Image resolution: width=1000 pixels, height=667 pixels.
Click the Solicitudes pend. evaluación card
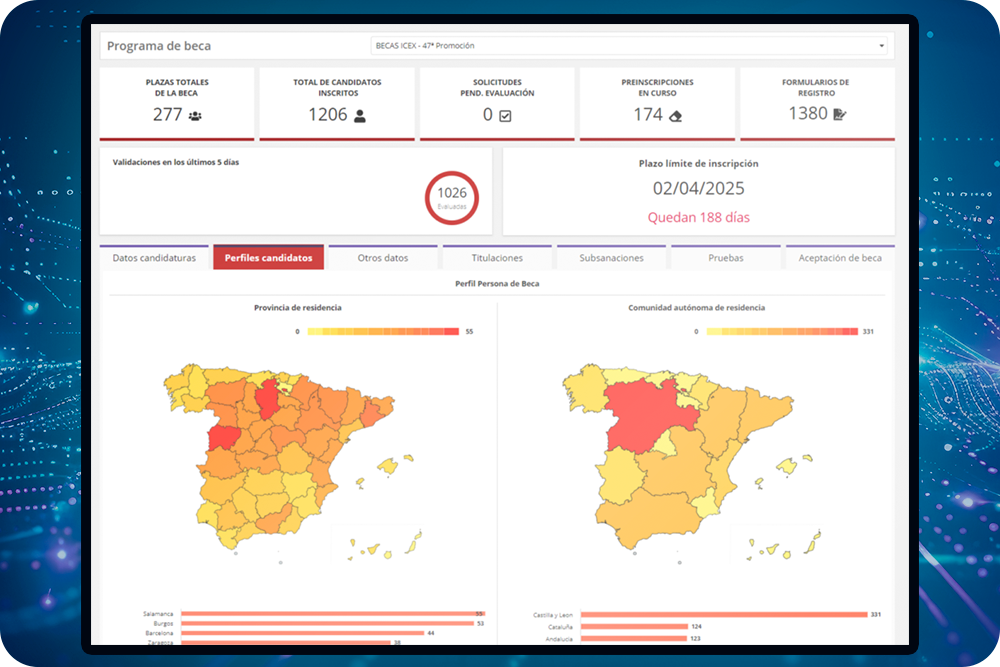[497, 103]
